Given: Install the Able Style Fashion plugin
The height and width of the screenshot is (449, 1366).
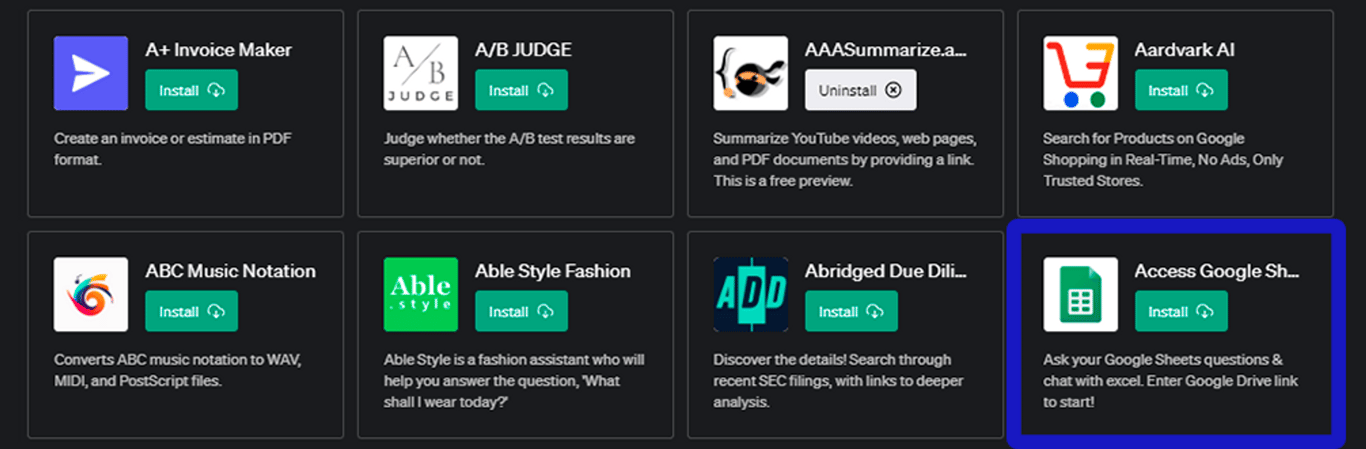Looking at the screenshot, I should pos(521,311).
